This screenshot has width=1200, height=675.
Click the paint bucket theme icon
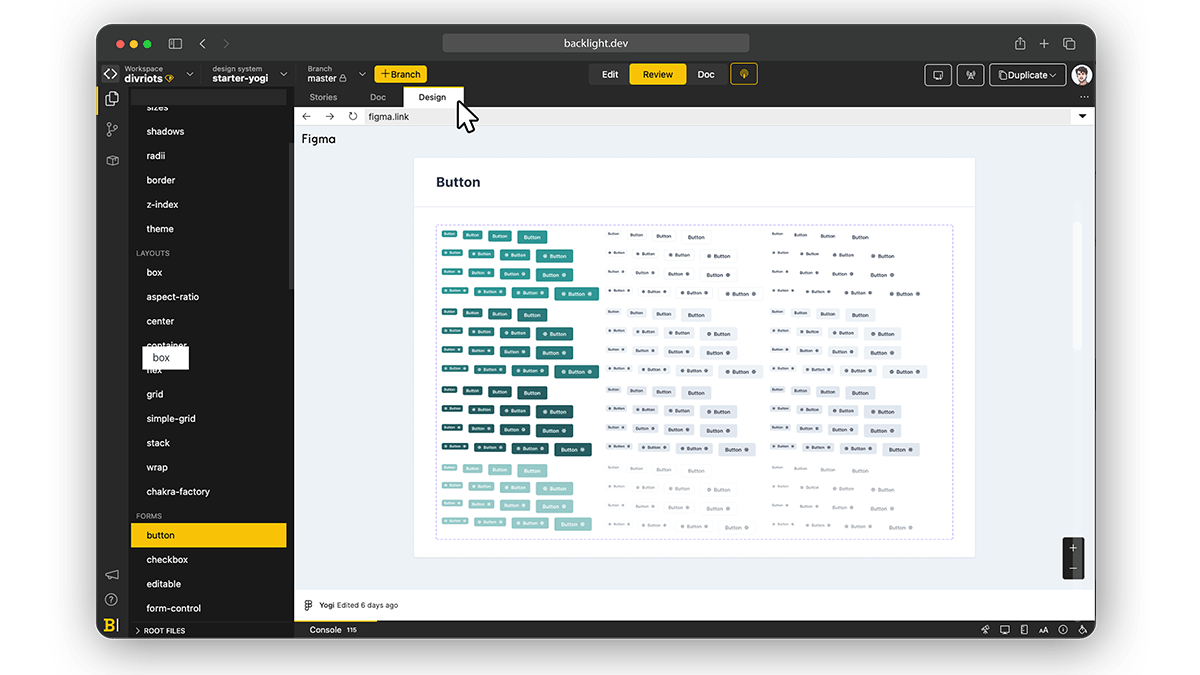pos(1083,630)
